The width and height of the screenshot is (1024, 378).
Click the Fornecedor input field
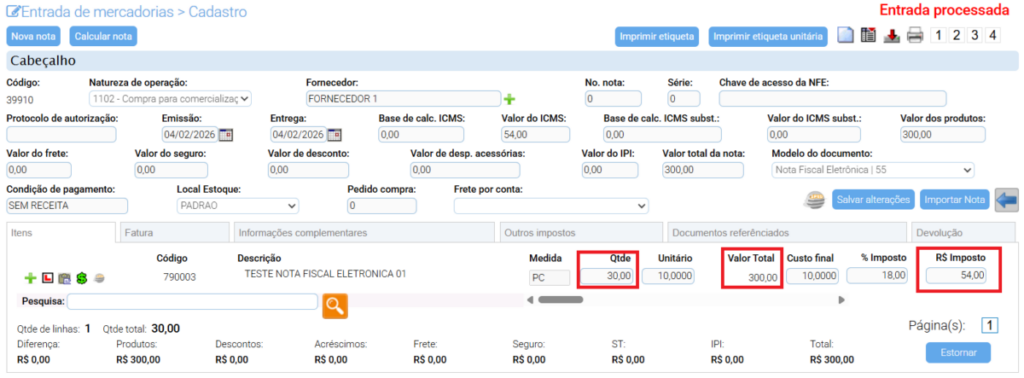tap(404, 99)
